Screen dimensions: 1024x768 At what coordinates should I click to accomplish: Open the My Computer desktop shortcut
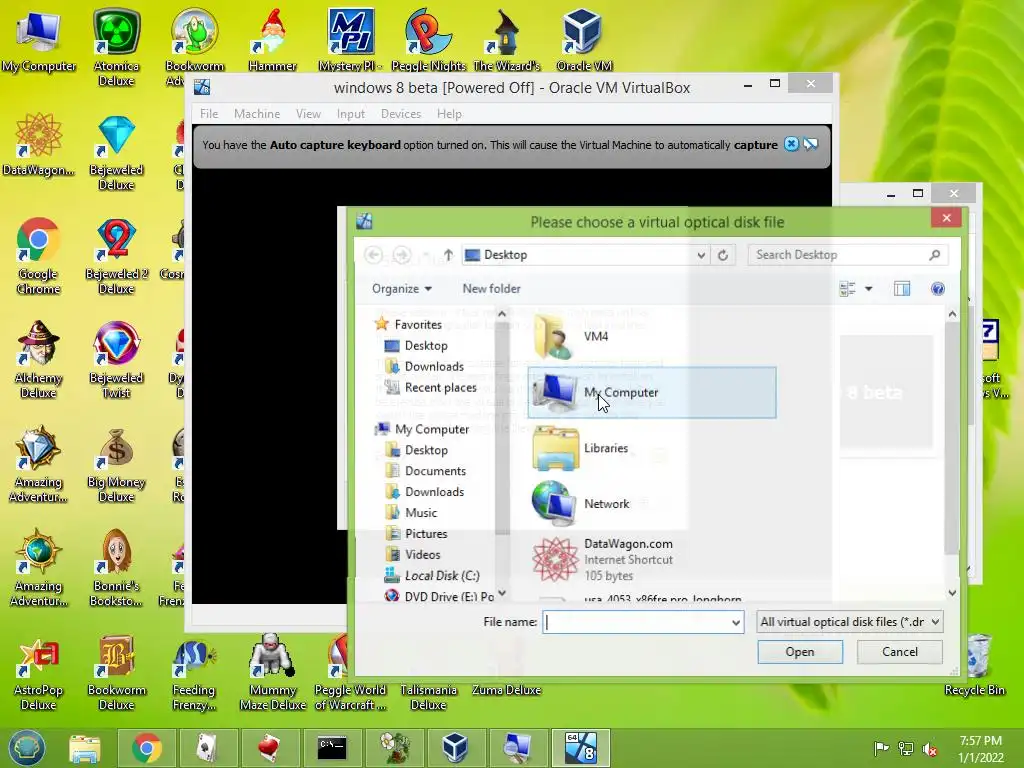click(x=38, y=40)
